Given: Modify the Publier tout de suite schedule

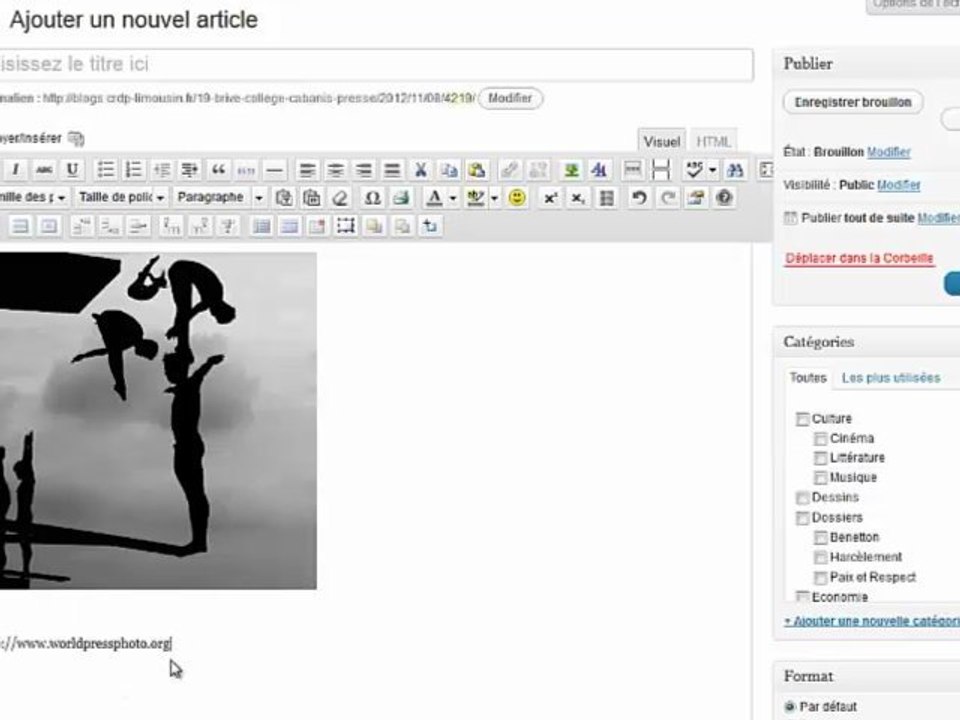Looking at the screenshot, I should [938, 218].
